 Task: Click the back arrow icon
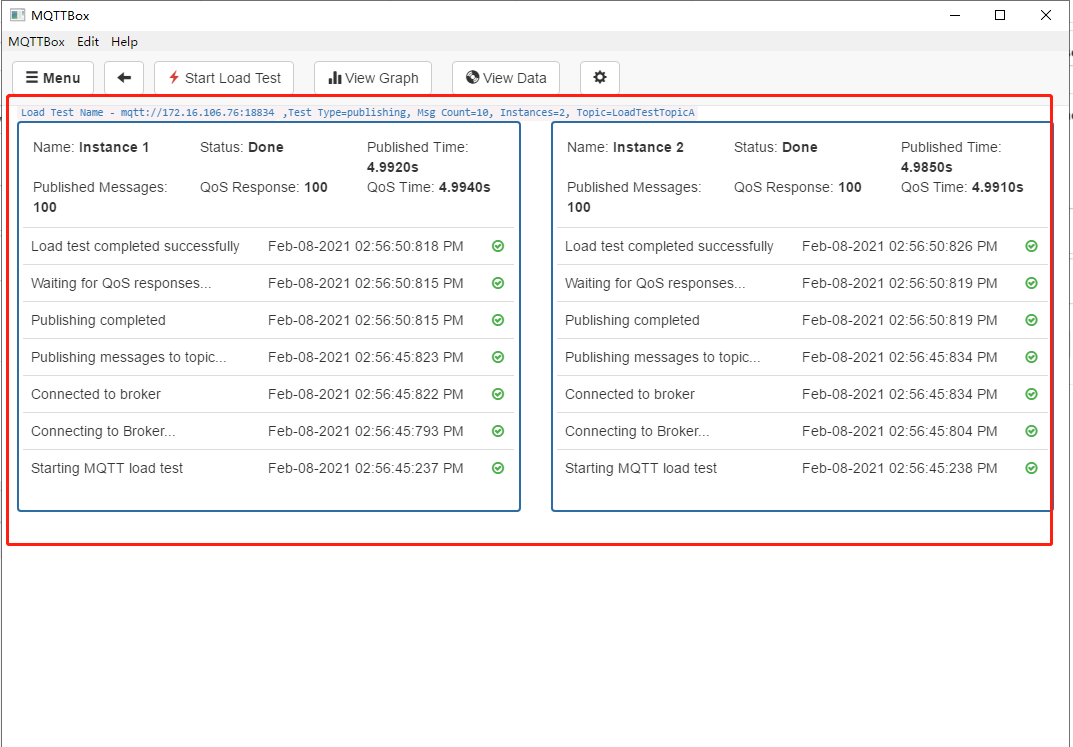124,78
